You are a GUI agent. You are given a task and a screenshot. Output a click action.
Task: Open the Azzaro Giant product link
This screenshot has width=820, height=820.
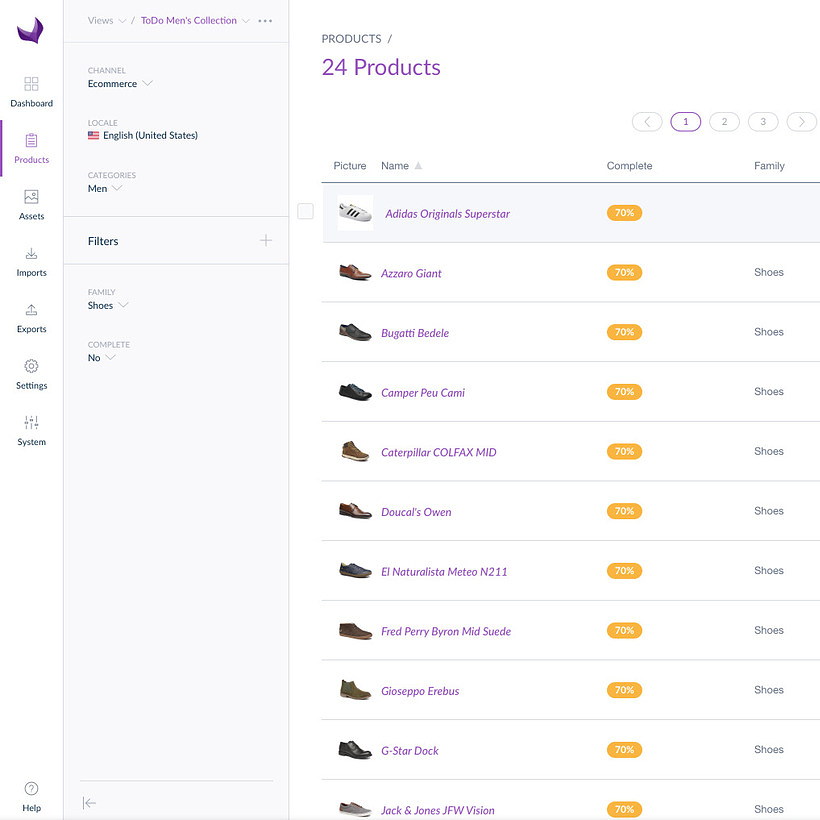click(411, 274)
